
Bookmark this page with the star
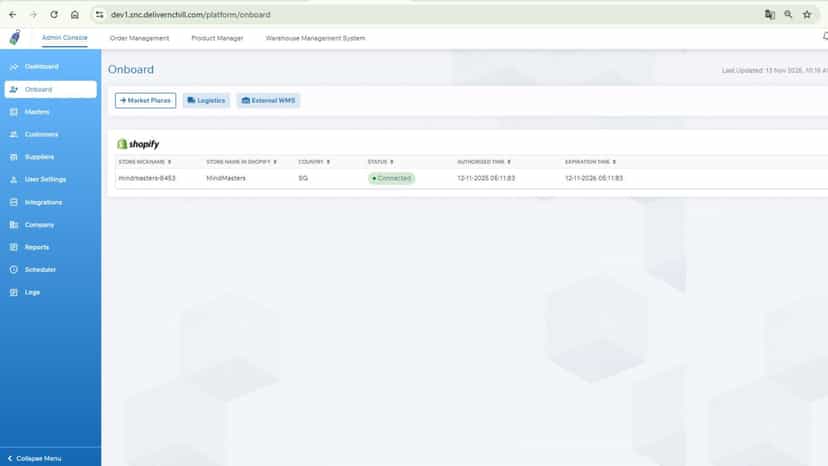coord(807,15)
